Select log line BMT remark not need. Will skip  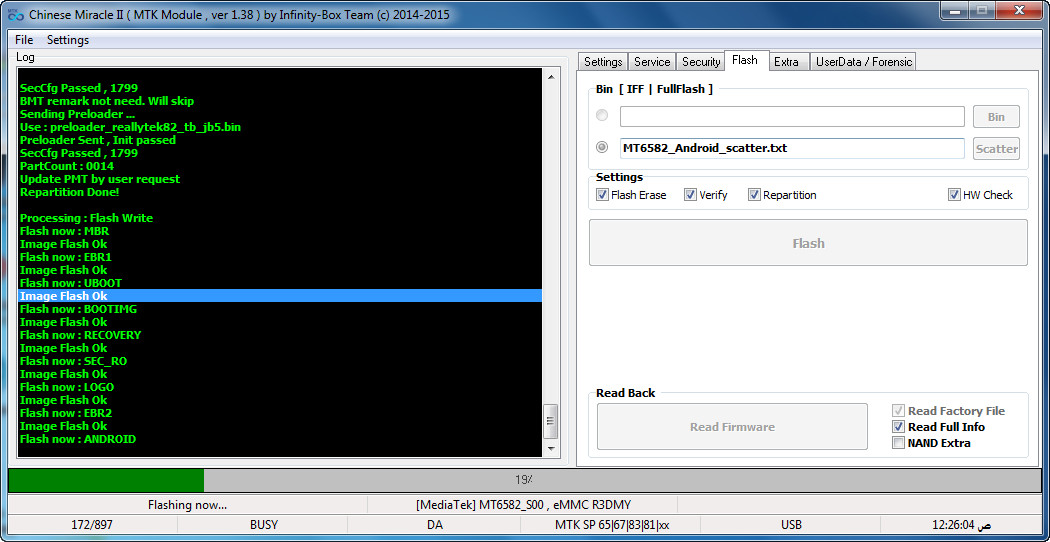coord(106,101)
